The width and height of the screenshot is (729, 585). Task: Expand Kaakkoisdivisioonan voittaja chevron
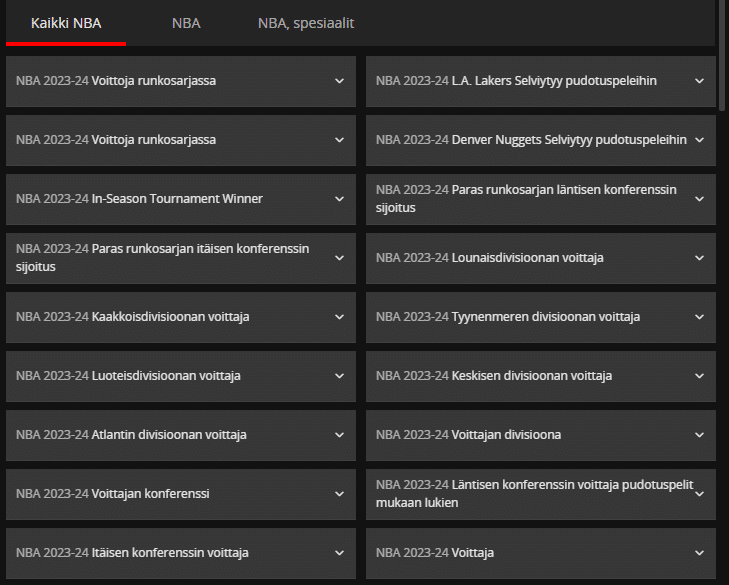pyautogui.click(x=339, y=317)
